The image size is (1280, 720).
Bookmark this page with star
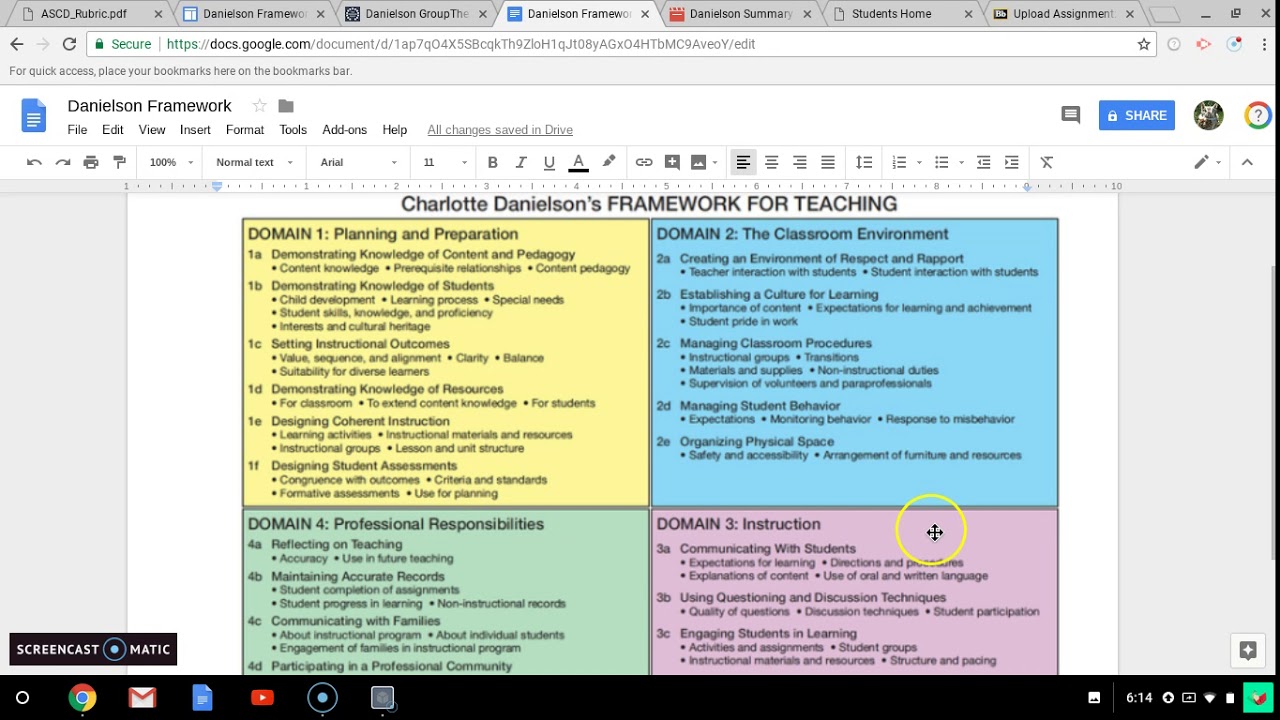pyautogui.click(x=1144, y=44)
